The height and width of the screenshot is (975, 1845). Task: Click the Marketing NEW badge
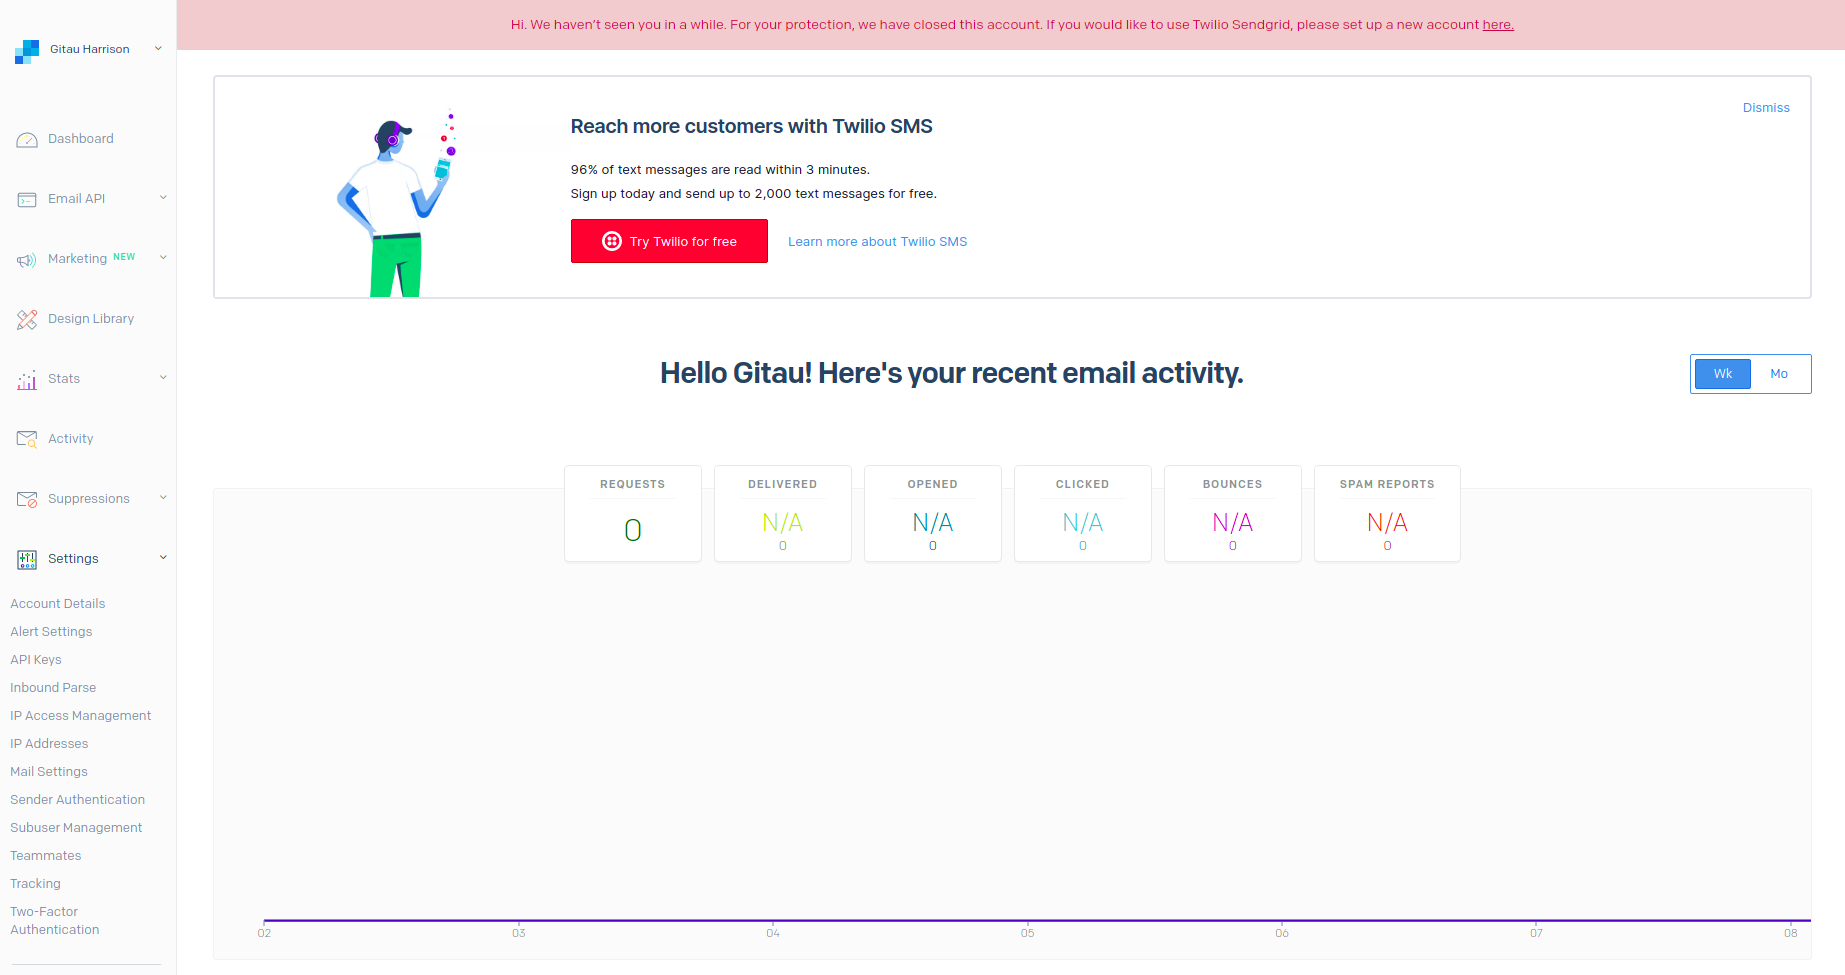coord(124,257)
